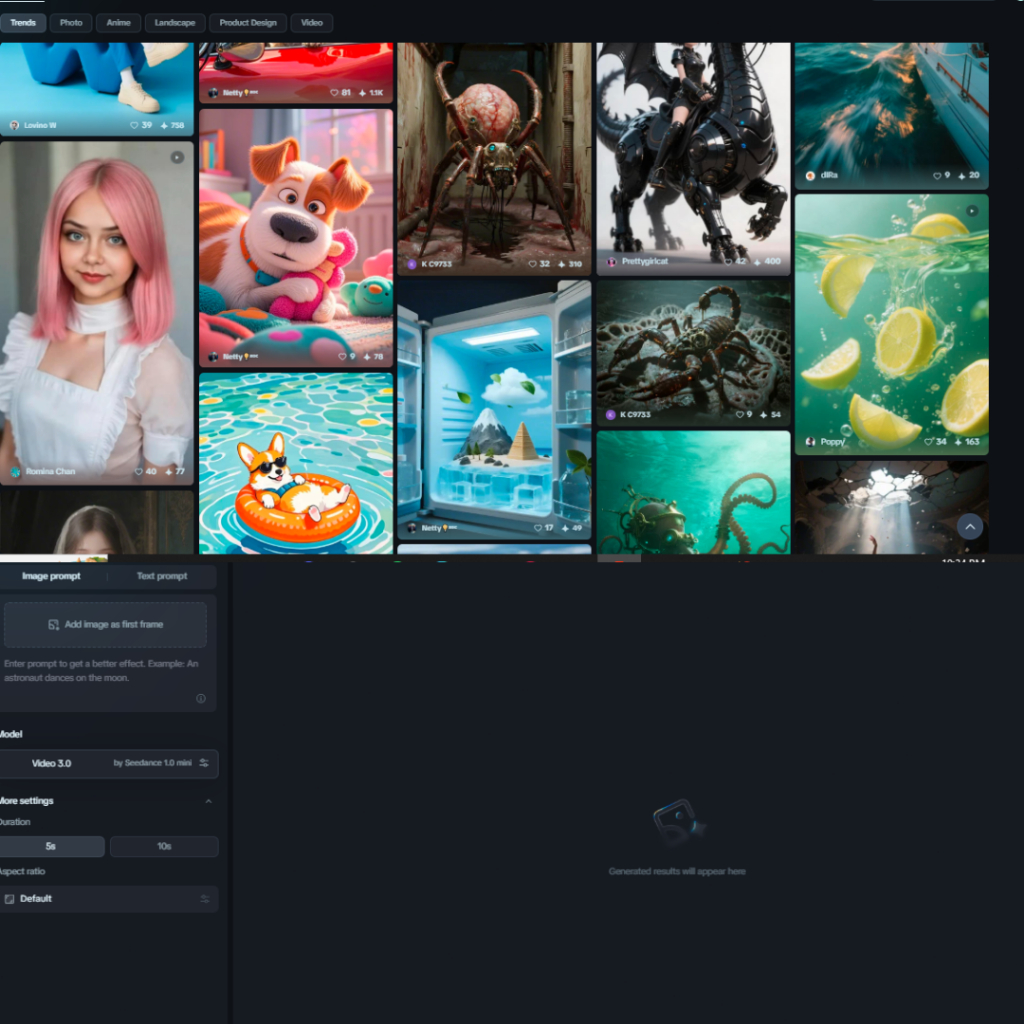The image size is (1024, 1024).
Task: Open Netty's name on the cartoon dog card
Action: click(232, 357)
